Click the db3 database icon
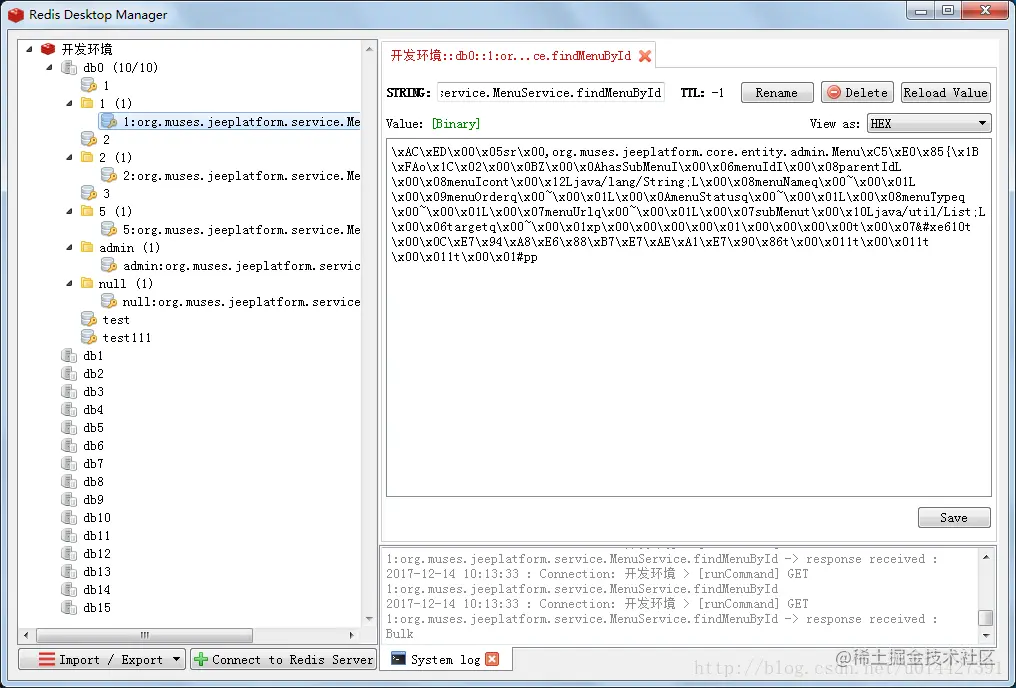1016x688 pixels. pyautogui.click(x=69, y=391)
